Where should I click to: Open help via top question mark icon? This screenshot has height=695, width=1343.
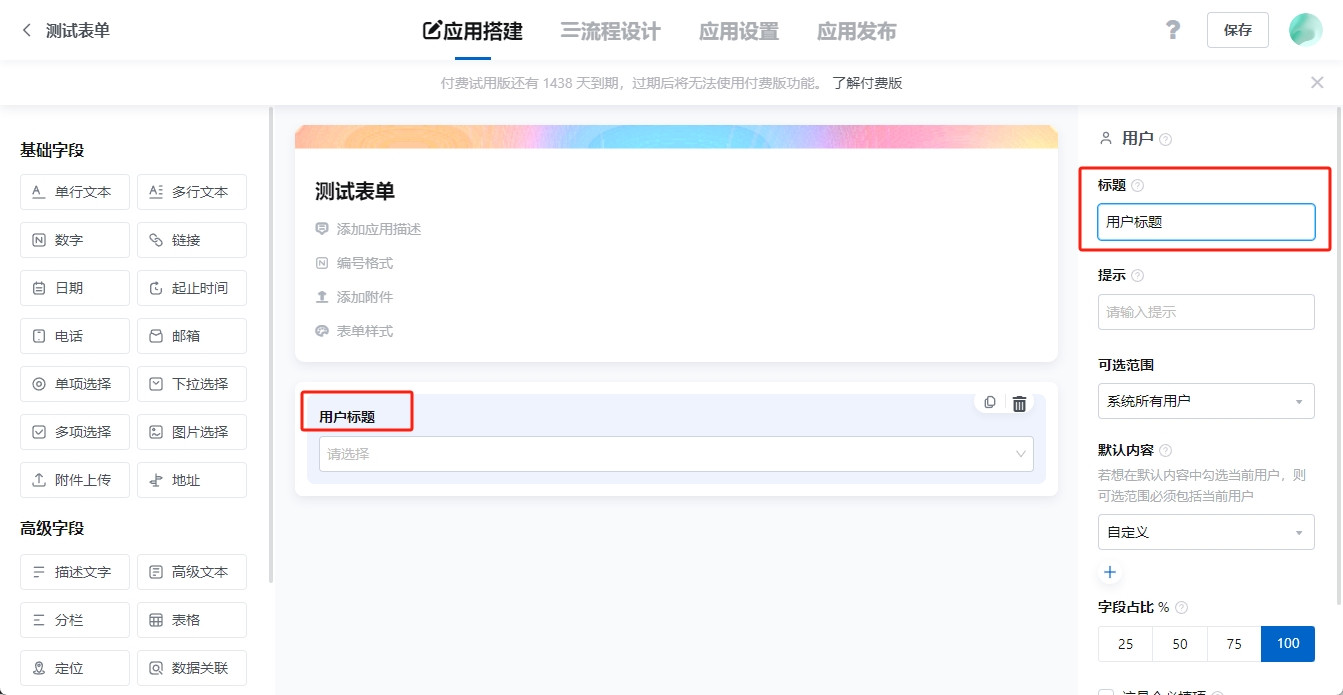point(1173,30)
